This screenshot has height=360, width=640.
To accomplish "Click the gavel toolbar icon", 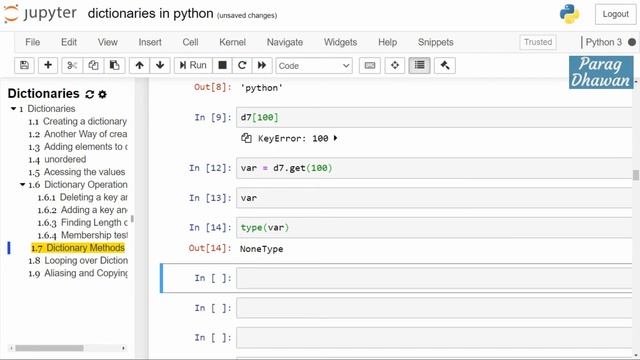I will click(445, 65).
